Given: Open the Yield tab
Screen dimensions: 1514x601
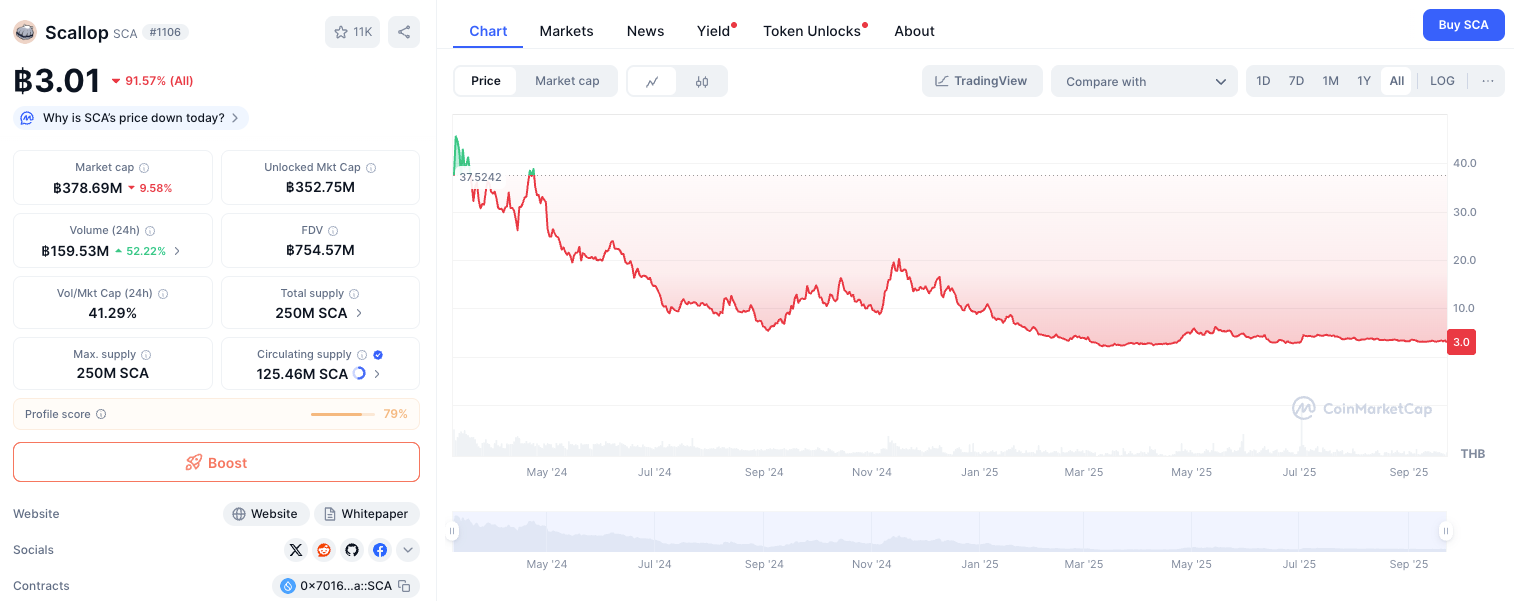Looking at the screenshot, I should [x=714, y=31].
